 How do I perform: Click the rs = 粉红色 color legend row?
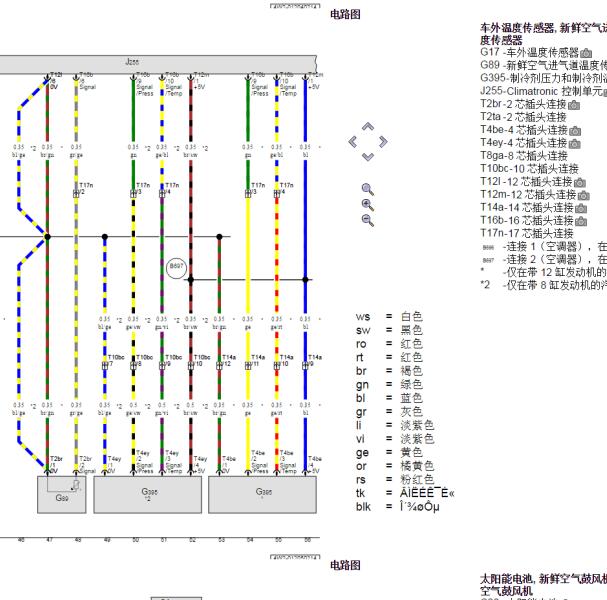coord(395,480)
